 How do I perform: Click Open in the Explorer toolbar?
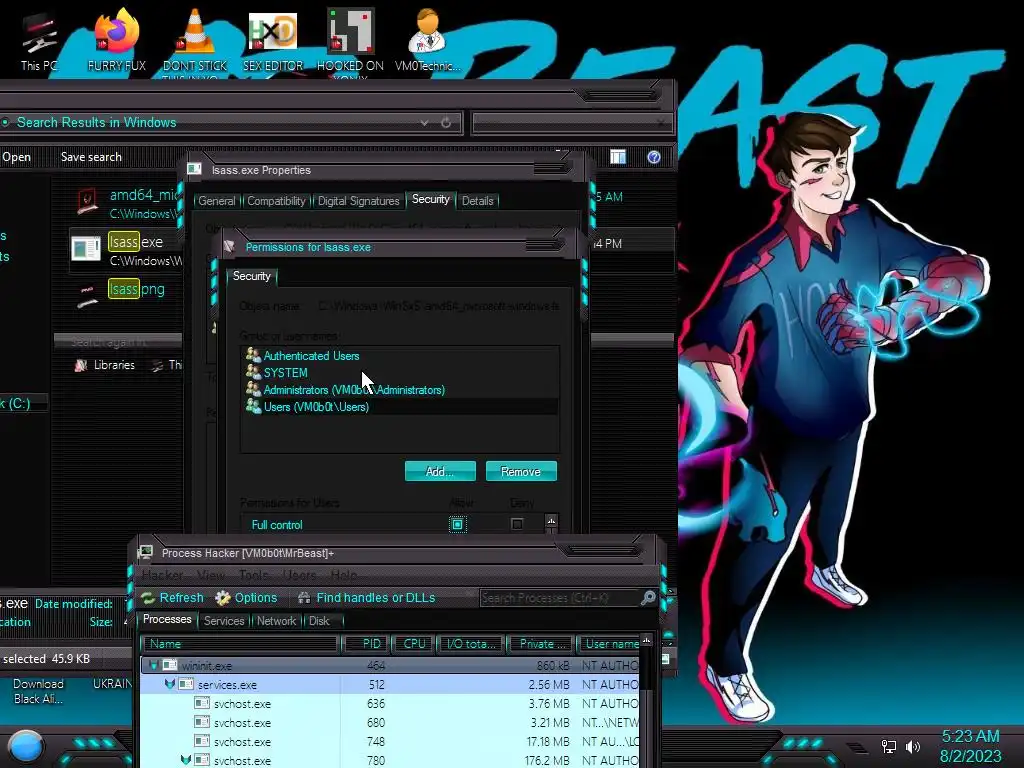[x=16, y=157]
